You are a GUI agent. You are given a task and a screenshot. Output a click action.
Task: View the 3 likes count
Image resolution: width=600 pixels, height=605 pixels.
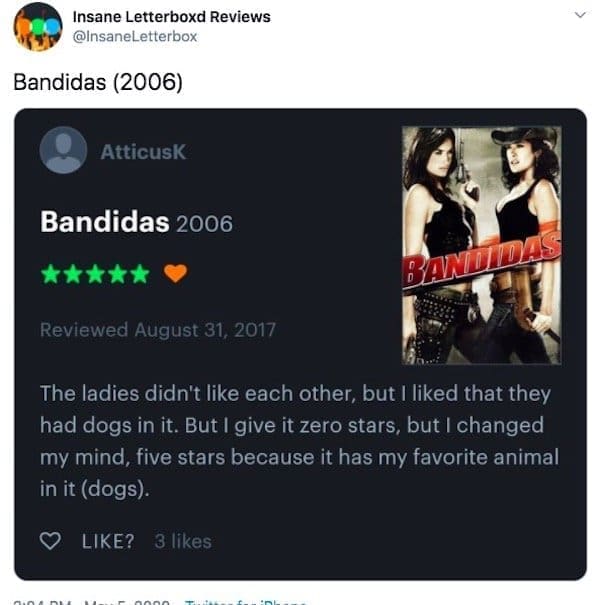click(183, 541)
